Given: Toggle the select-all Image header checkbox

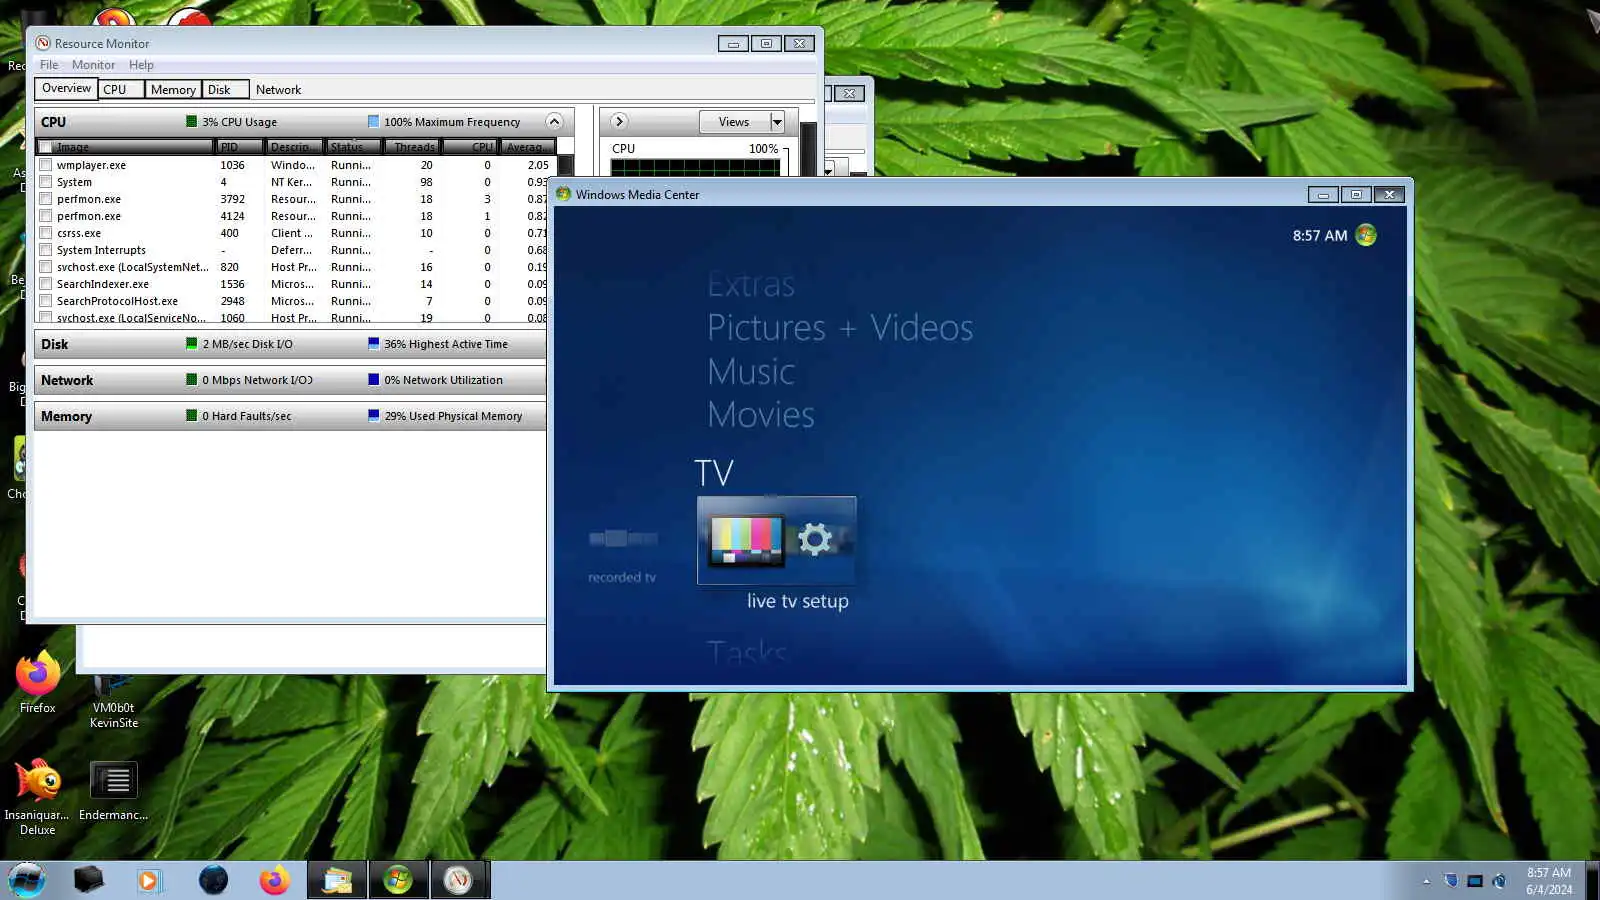Looking at the screenshot, I should point(45,147).
